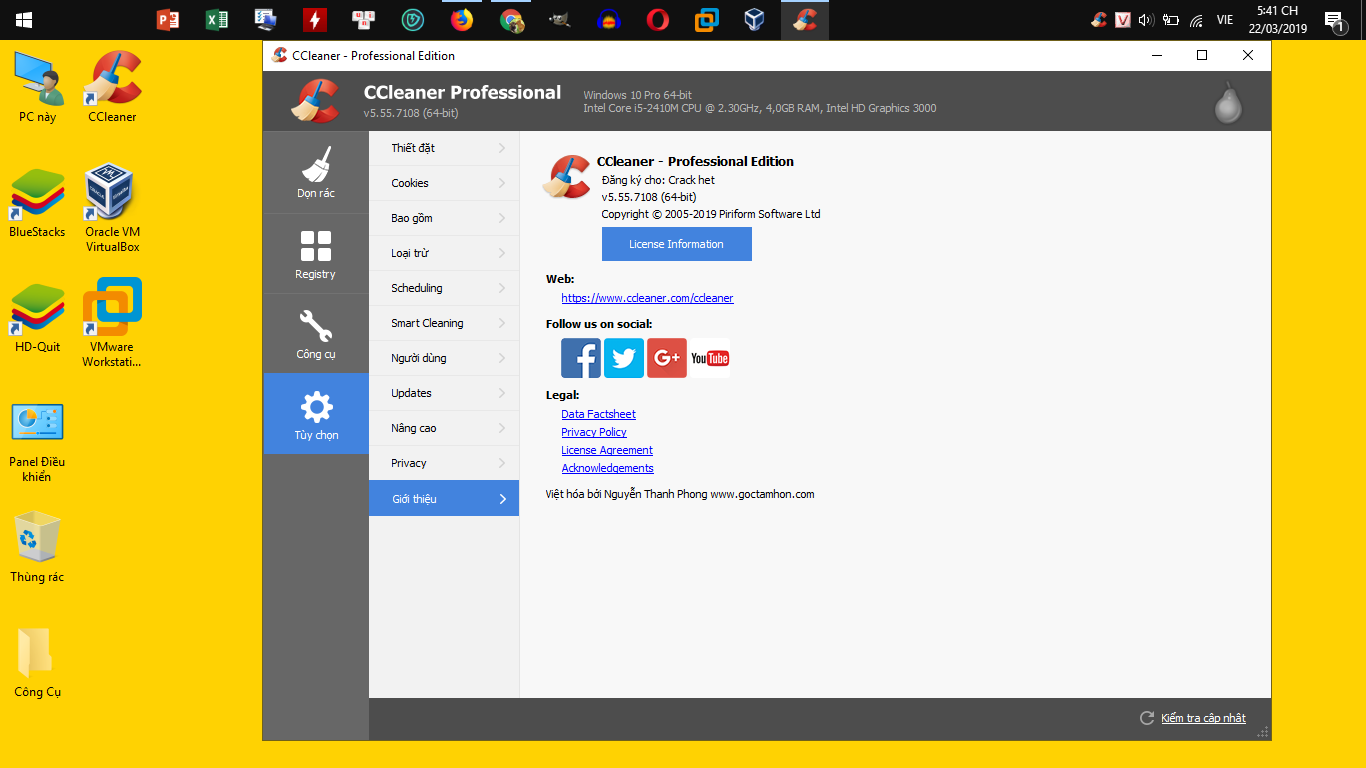
Task: Expand the Updates chevron
Action: (502, 393)
